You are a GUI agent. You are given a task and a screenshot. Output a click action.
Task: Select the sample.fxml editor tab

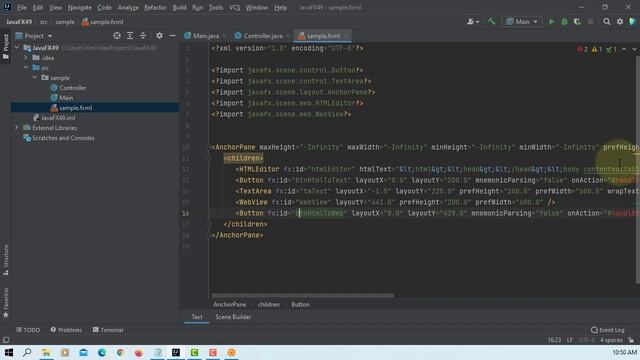coord(322,36)
